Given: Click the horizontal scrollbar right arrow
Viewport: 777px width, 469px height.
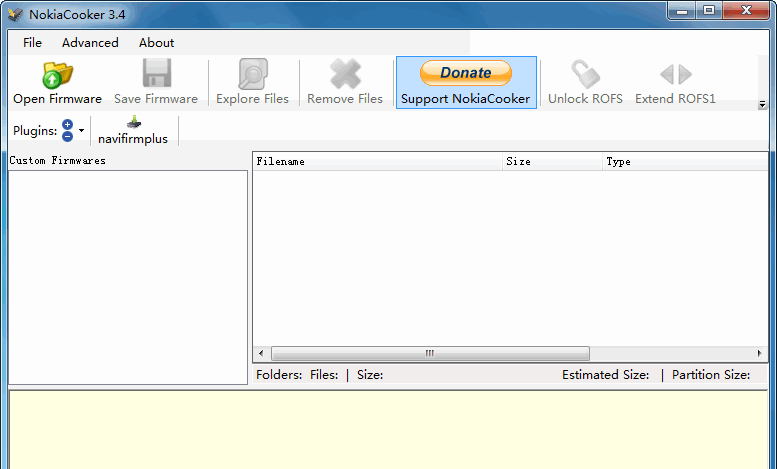Looking at the screenshot, I should (x=759, y=353).
